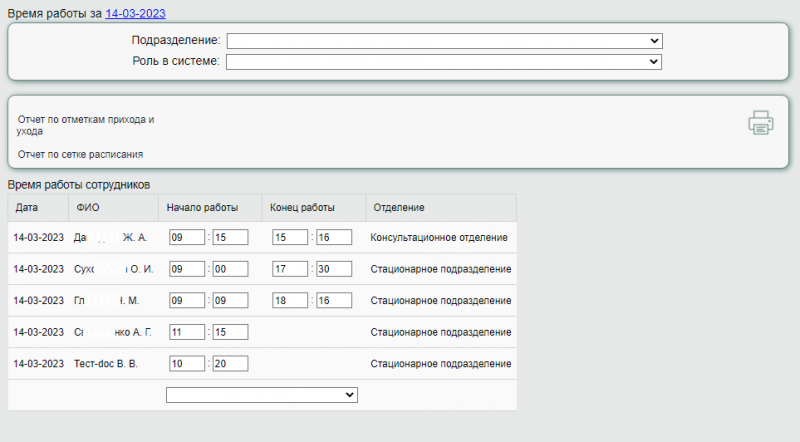The width and height of the screenshot is (800, 442).
Task: Click start hour field showing 11
Action: [x=187, y=332]
